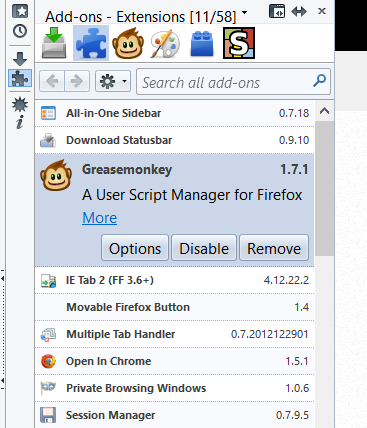Disable the Greasemonkey extension
The width and height of the screenshot is (367, 428).
click(x=204, y=248)
